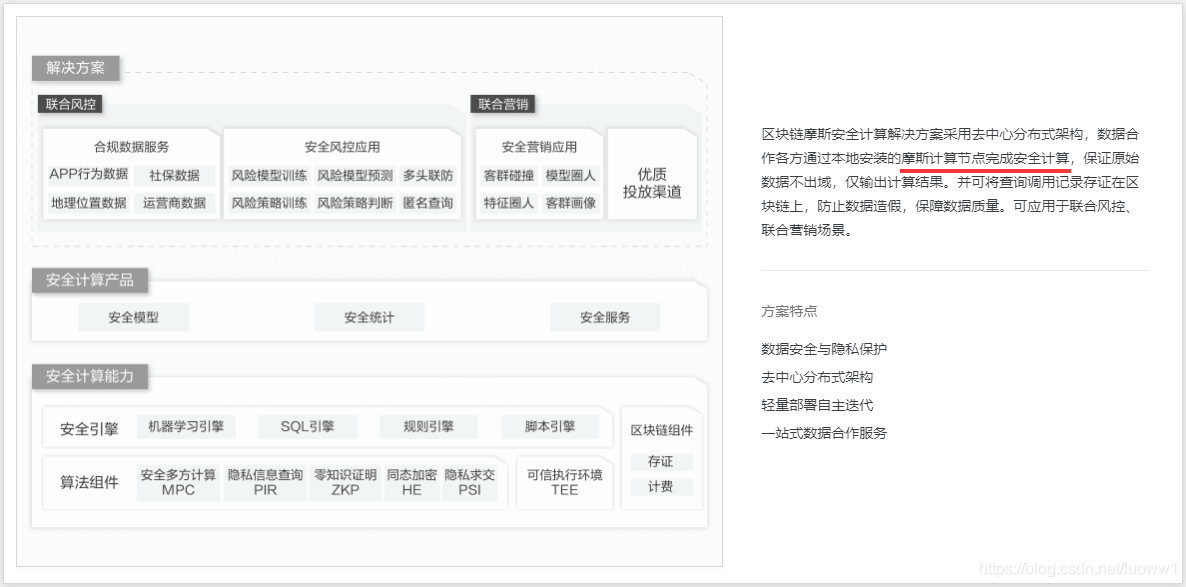Click the 计费 box

click(x=661, y=487)
